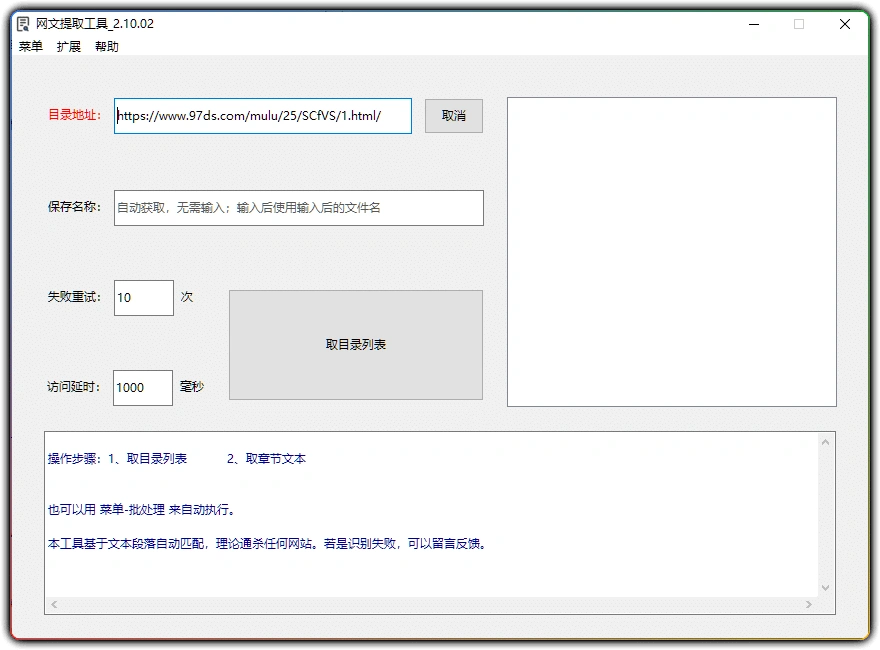
Task: Click the log horizontal scroll left arrow
Action: [x=54, y=605]
